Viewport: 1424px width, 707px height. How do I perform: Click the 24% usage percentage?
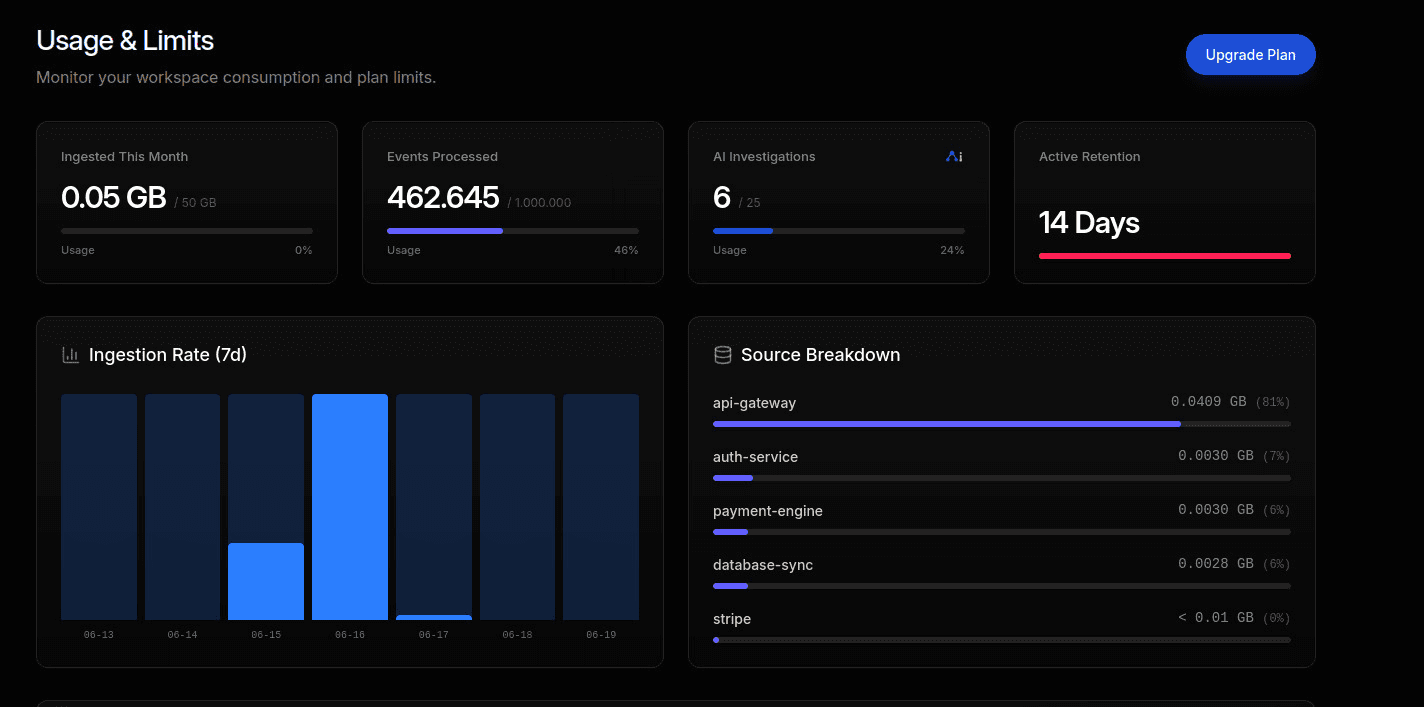pos(952,250)
